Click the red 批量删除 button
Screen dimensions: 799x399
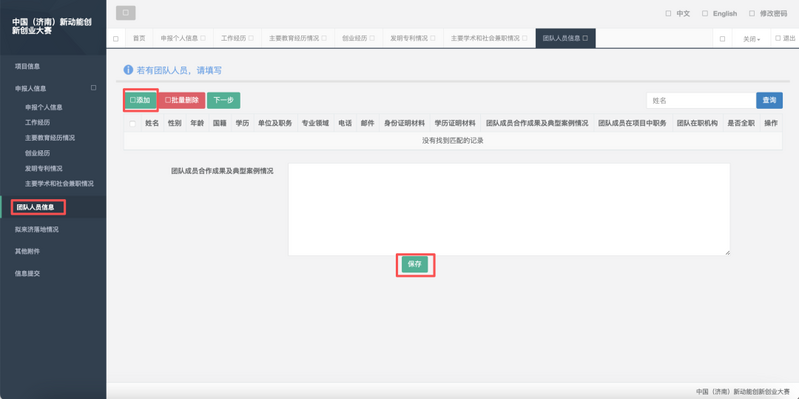click(x=182, y=100)
